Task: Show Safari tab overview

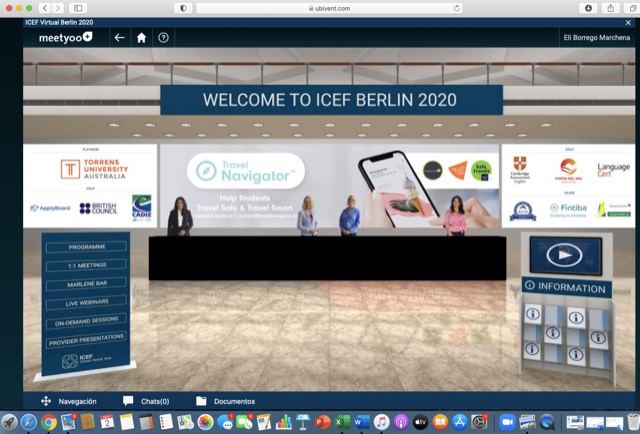Action: click(x=632, y=8)
